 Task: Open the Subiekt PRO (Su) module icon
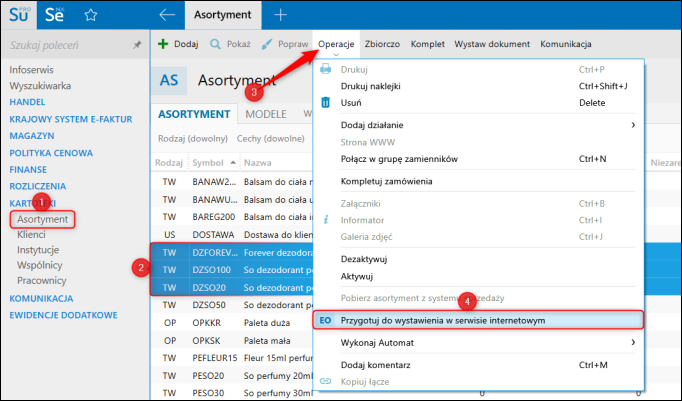[19, 14]
